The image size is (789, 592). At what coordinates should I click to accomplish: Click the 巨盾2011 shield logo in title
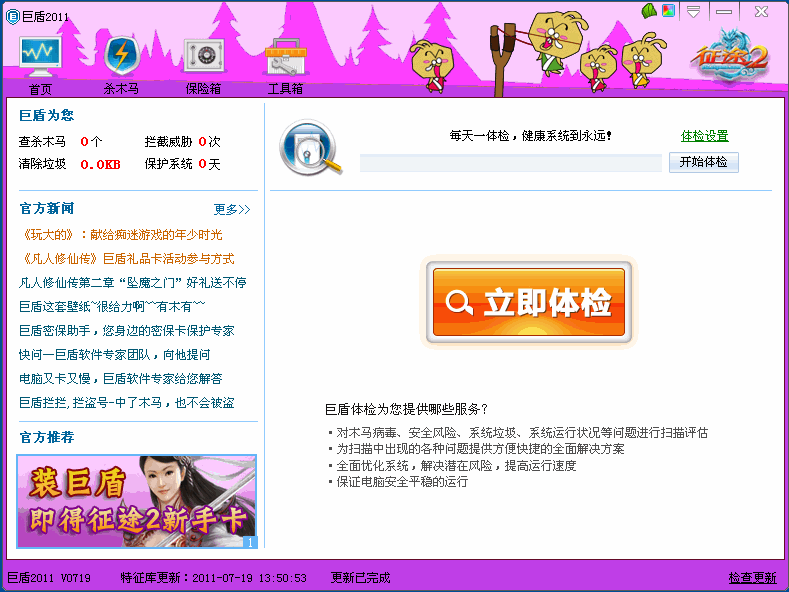coord(12,16)
